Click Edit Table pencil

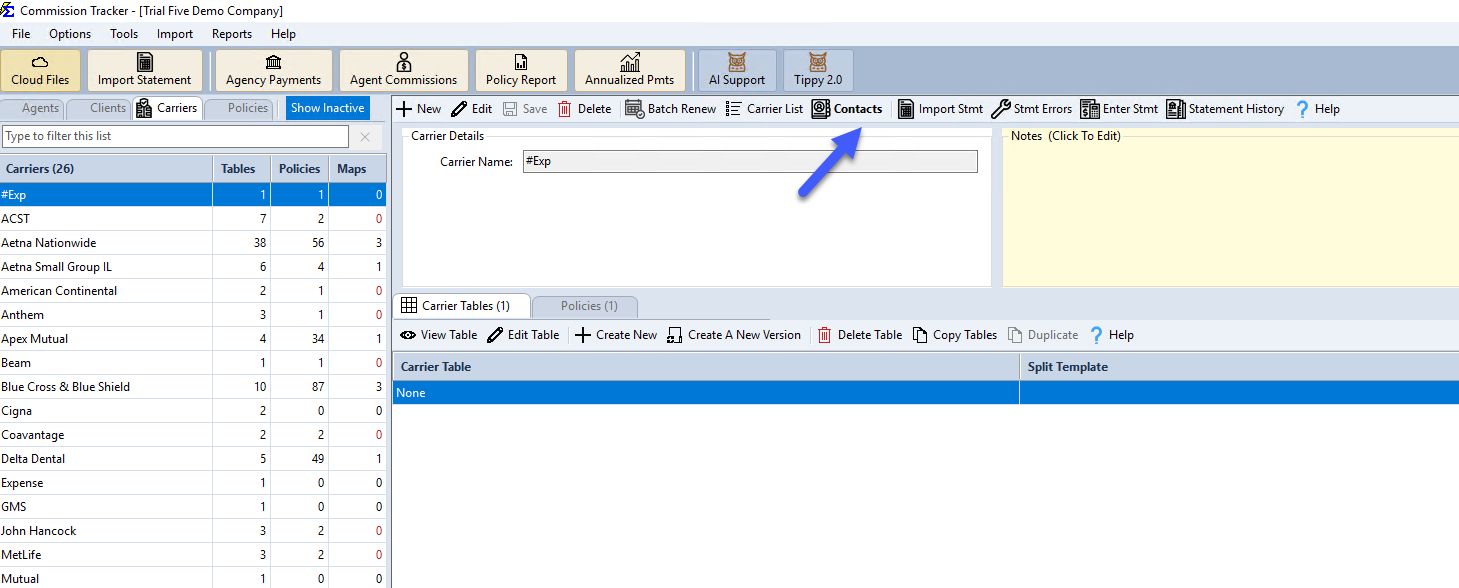(x=524, y=335)
